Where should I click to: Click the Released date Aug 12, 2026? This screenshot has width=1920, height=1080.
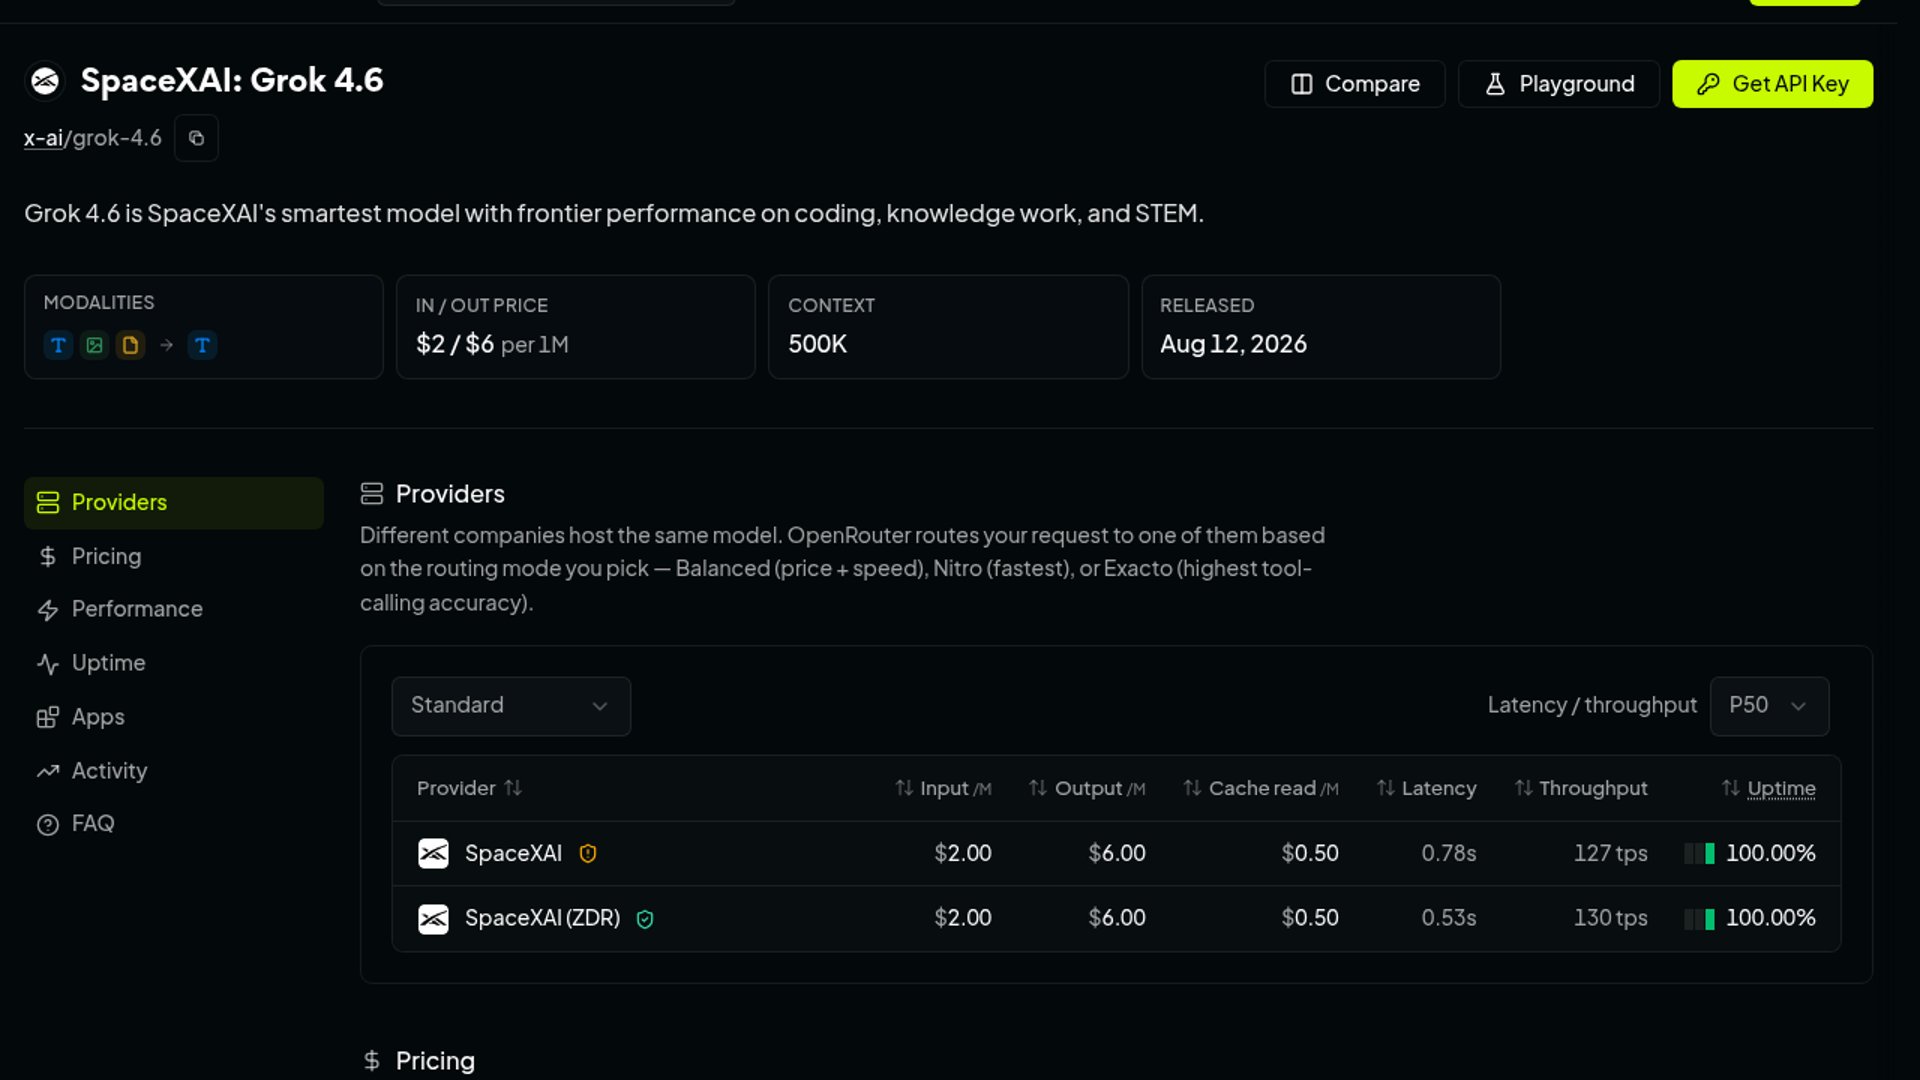[x=1233, y=345]
